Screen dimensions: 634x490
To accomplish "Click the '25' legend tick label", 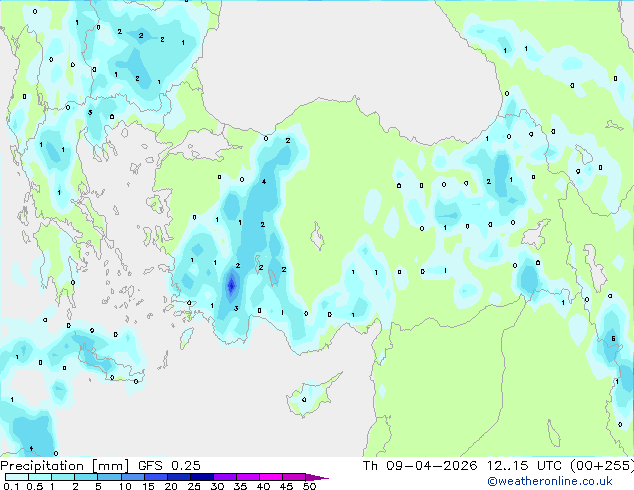I will point(194,486).
